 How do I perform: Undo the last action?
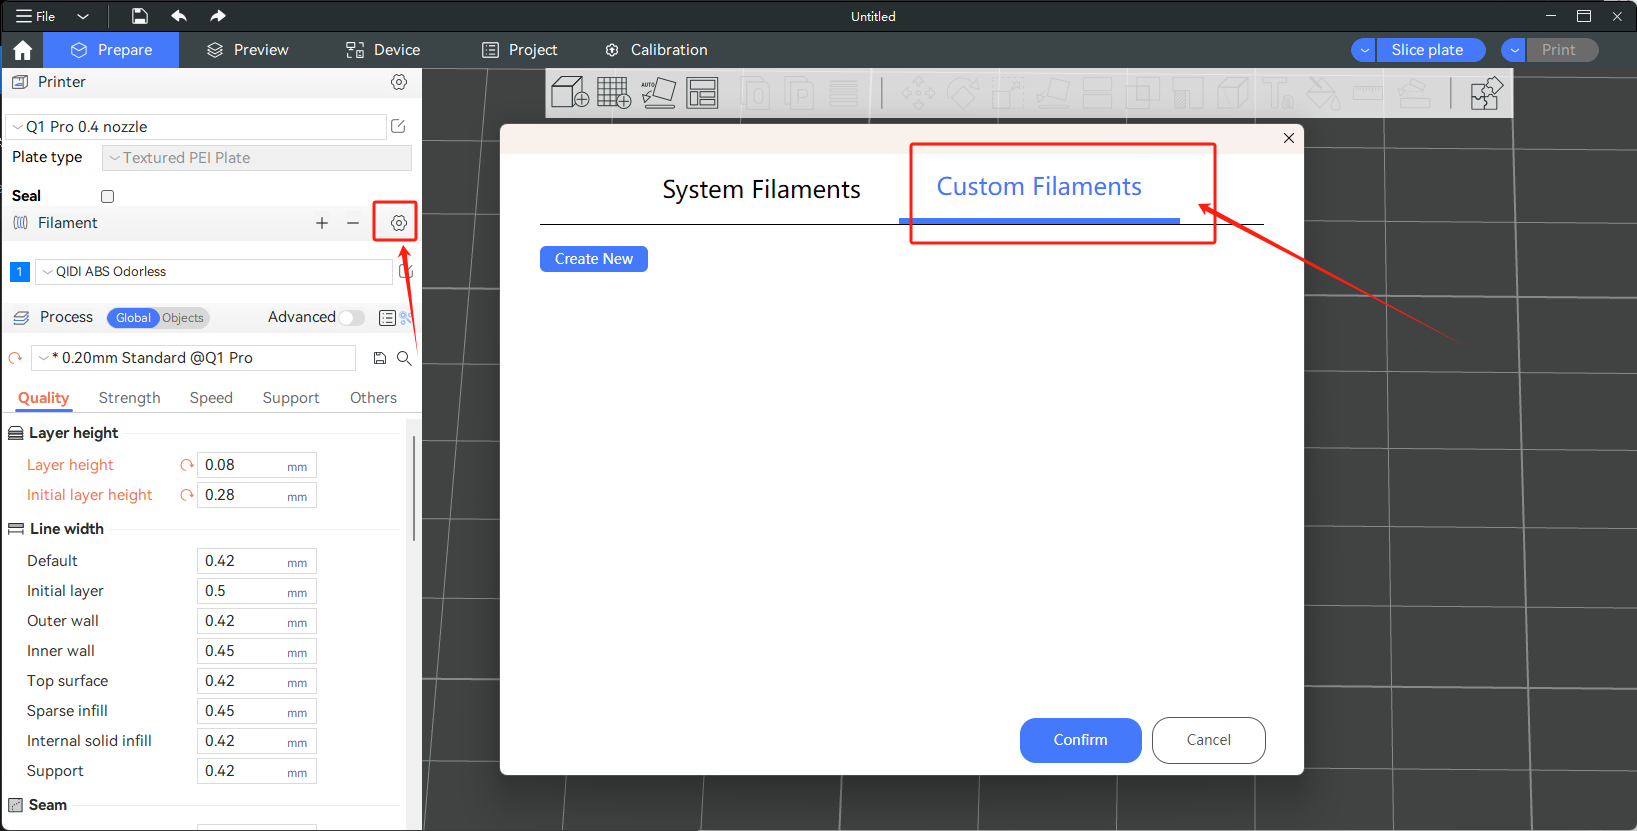179,16
